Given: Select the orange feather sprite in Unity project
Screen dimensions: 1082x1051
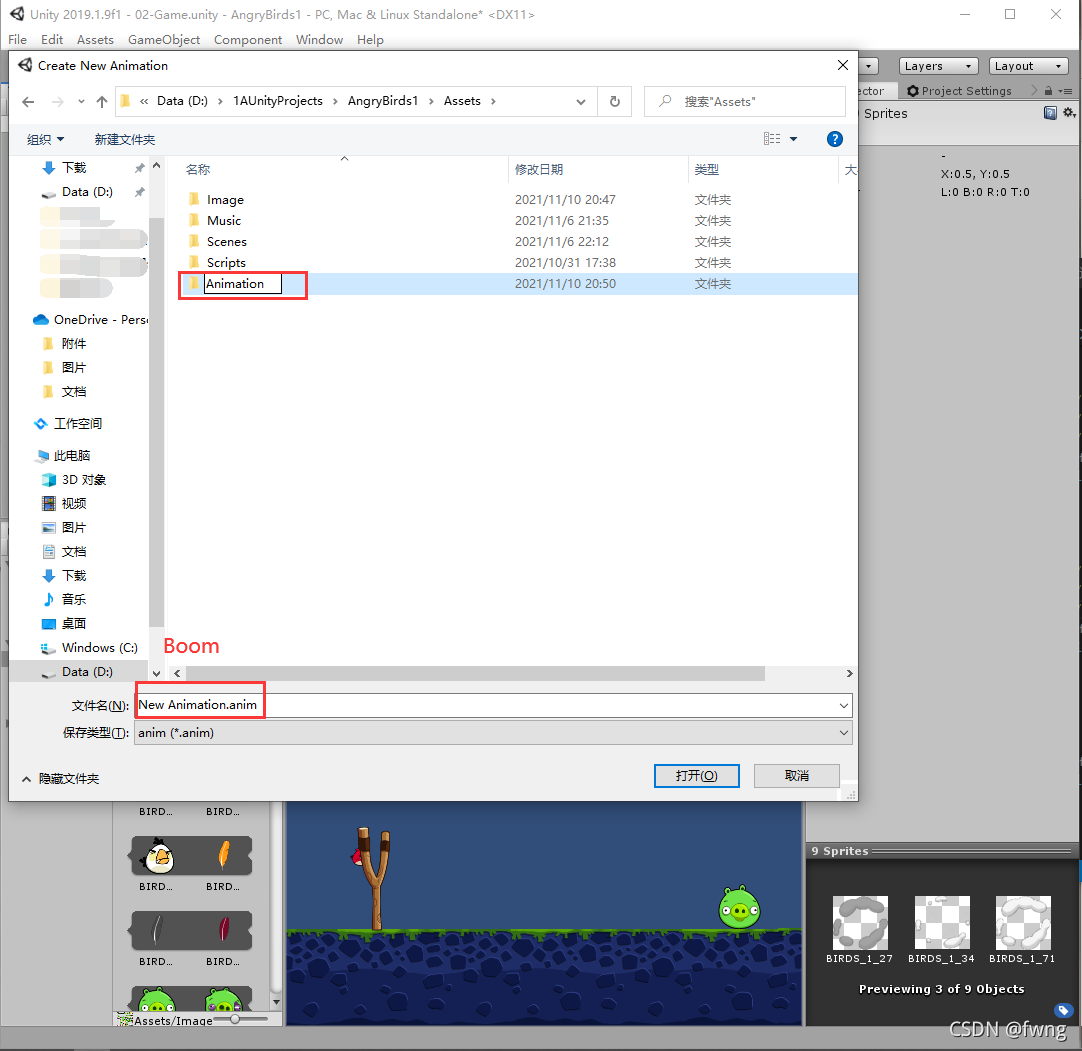Looking at the screenshot, I should point(224,854).
